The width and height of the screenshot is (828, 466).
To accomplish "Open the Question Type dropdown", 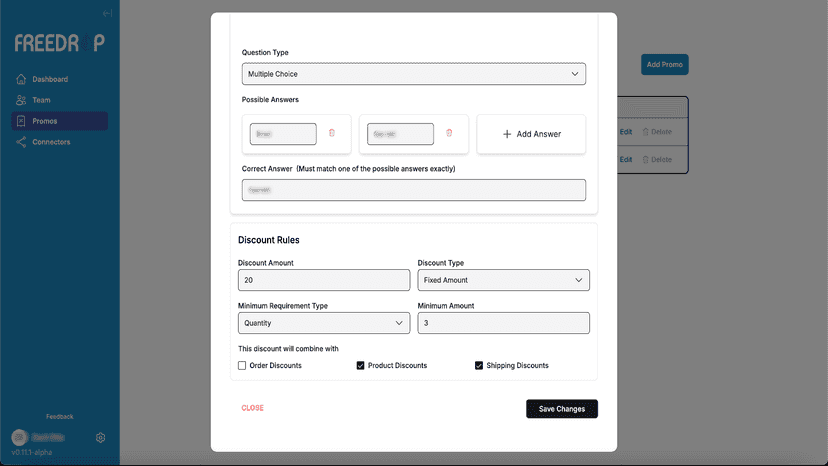I will 413,74.
